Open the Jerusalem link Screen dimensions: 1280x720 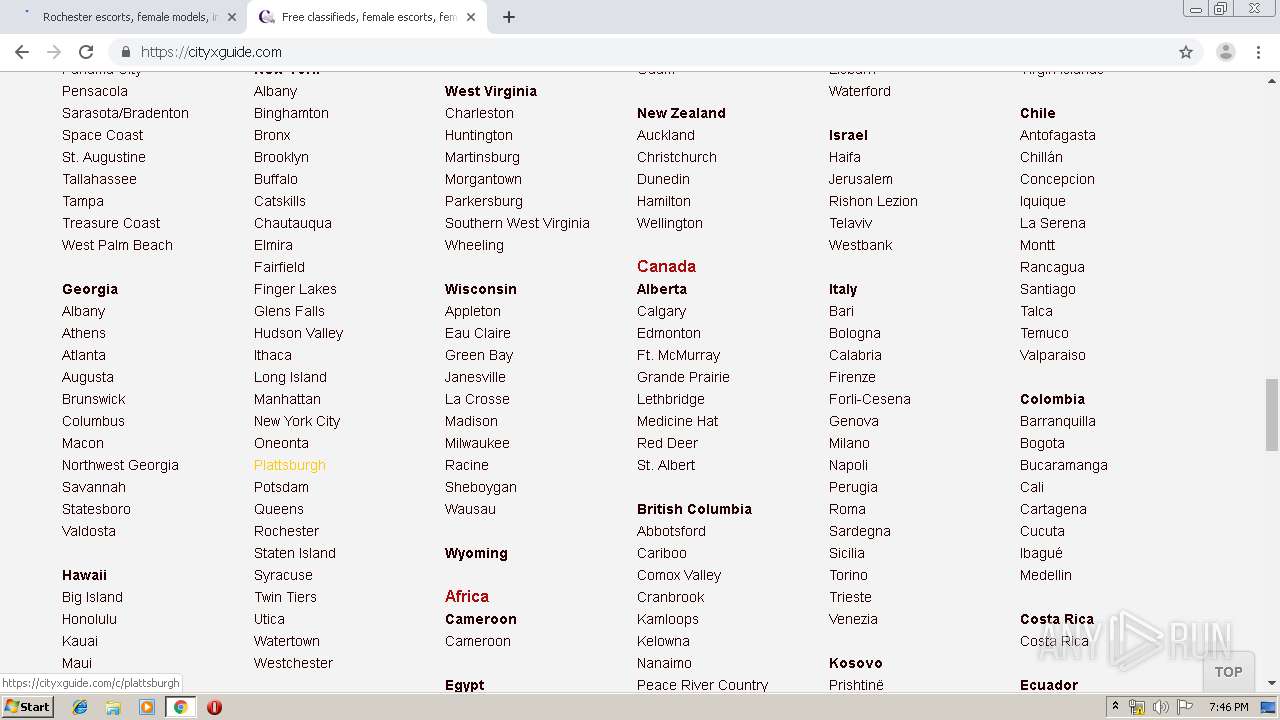pyautogui.click(x=860, y=179)
